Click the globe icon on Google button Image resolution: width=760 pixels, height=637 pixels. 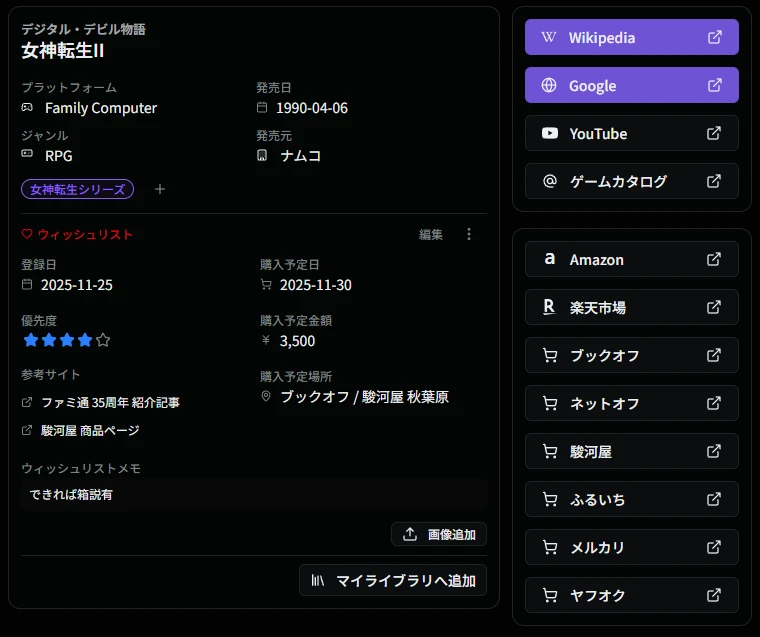[549, 85]
